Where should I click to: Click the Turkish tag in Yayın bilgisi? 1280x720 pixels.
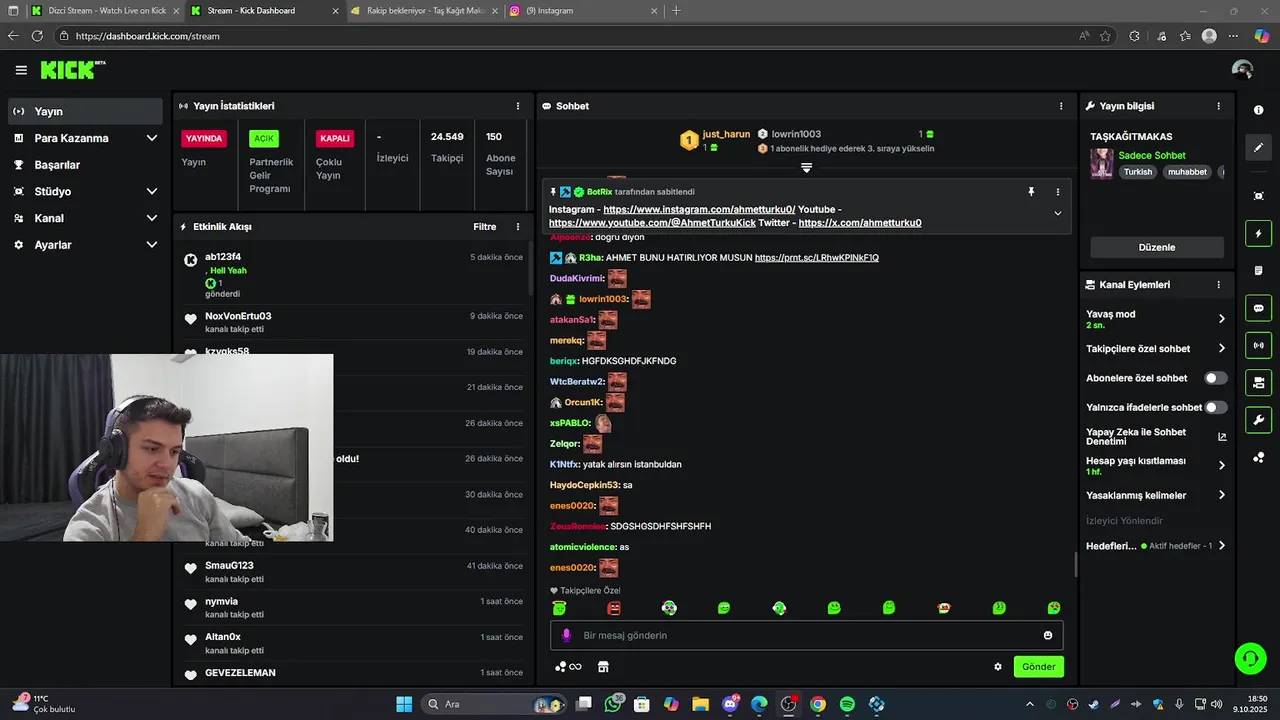coord(1137,172)
